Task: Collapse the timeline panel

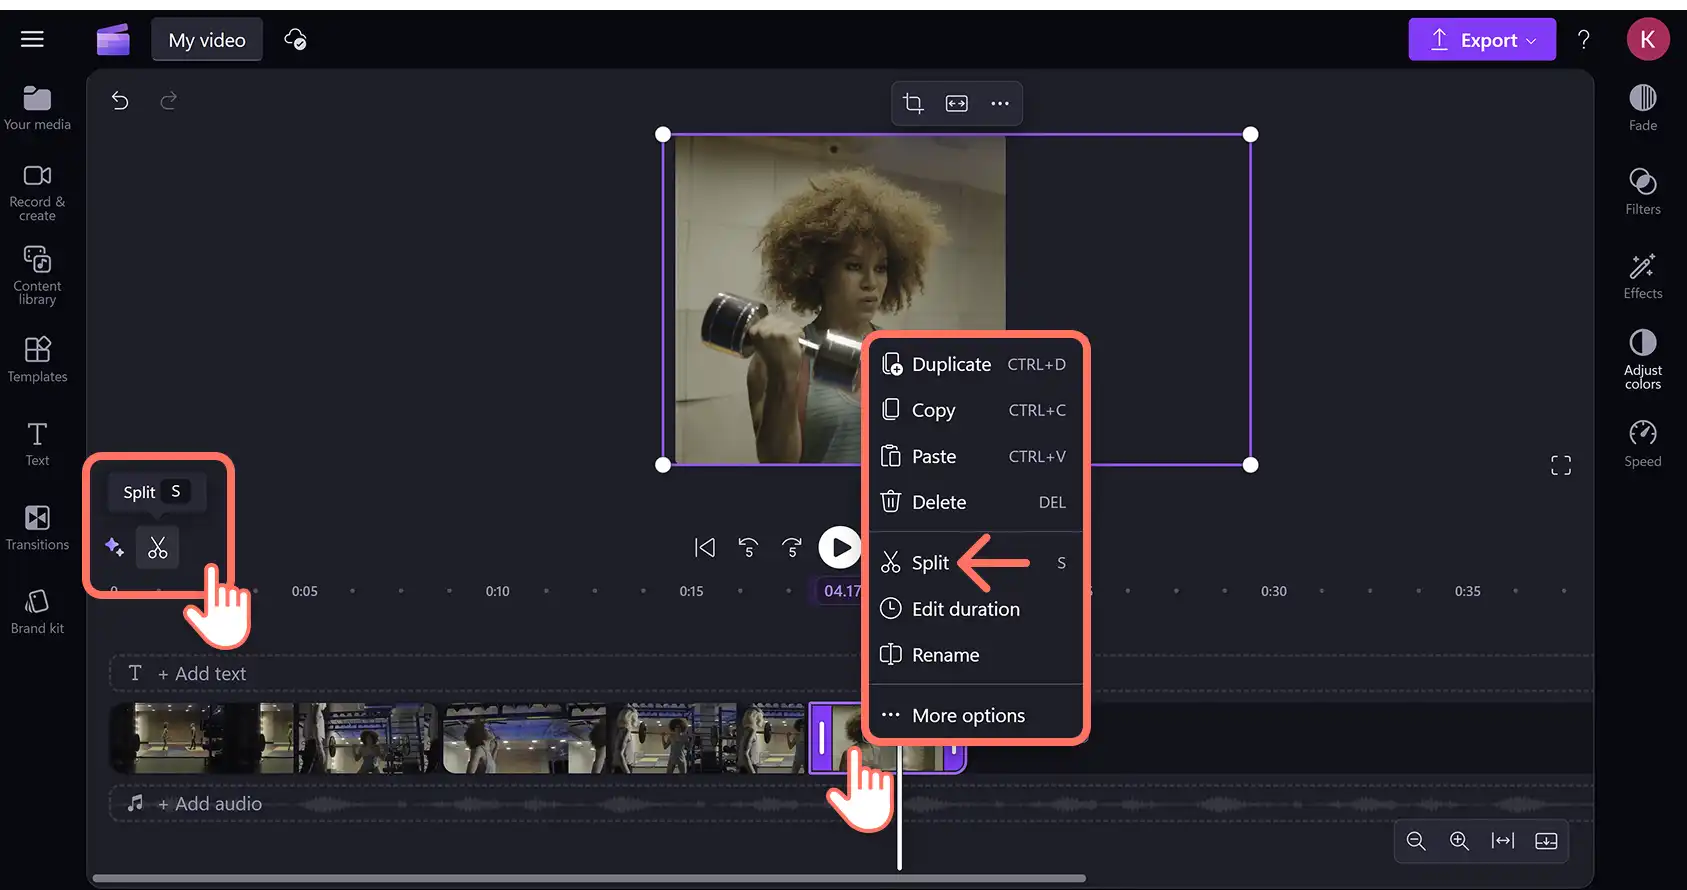Action: [1546, 841]
